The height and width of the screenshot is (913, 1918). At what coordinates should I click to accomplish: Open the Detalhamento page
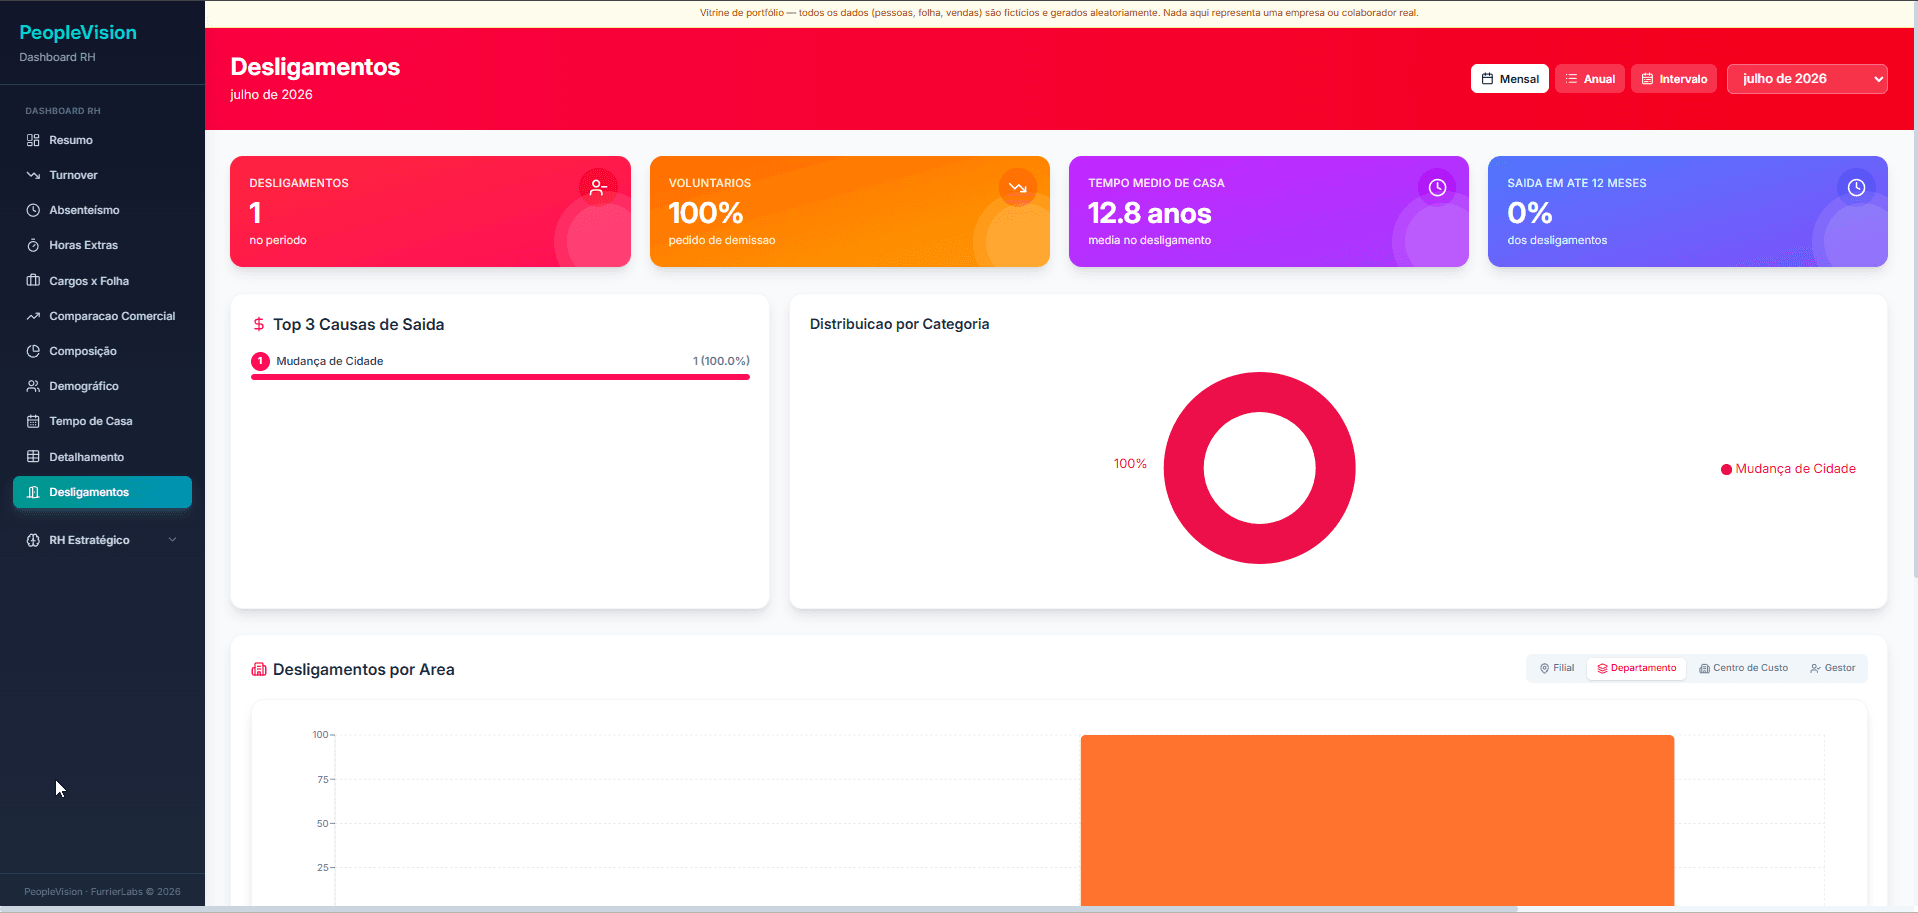coord(102,457)
